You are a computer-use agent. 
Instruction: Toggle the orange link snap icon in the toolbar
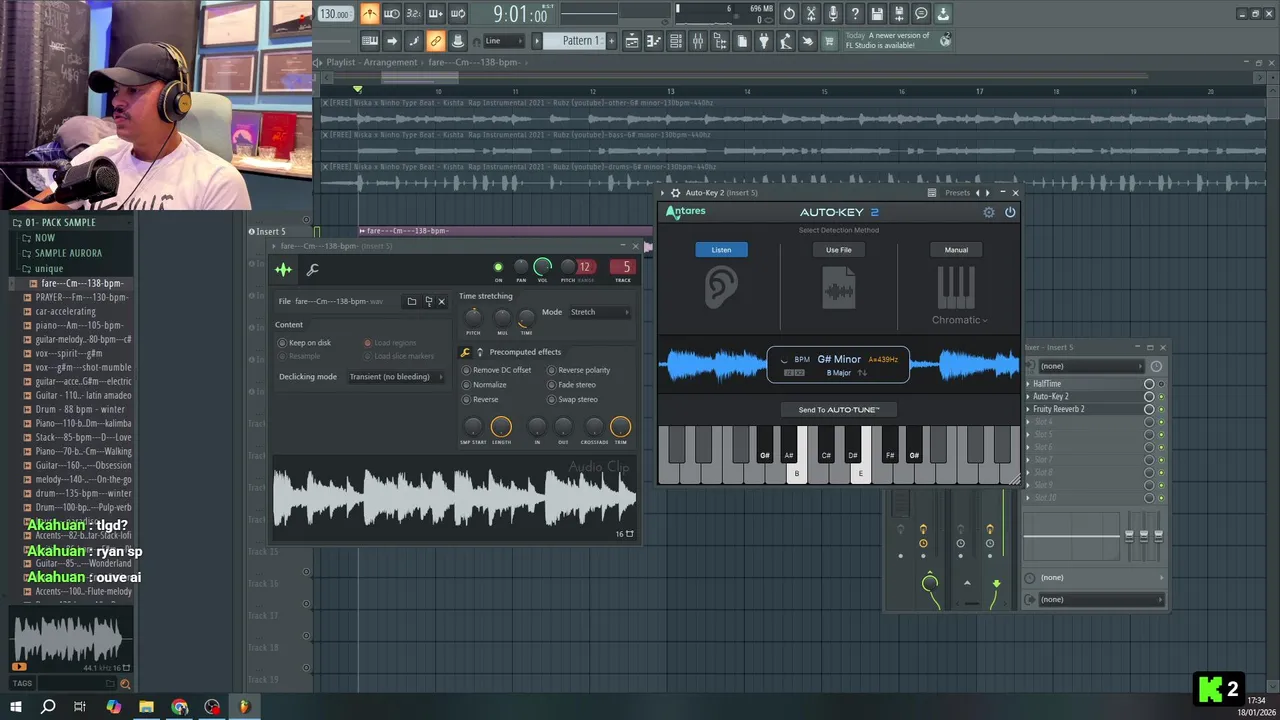(x=436, y=41)
